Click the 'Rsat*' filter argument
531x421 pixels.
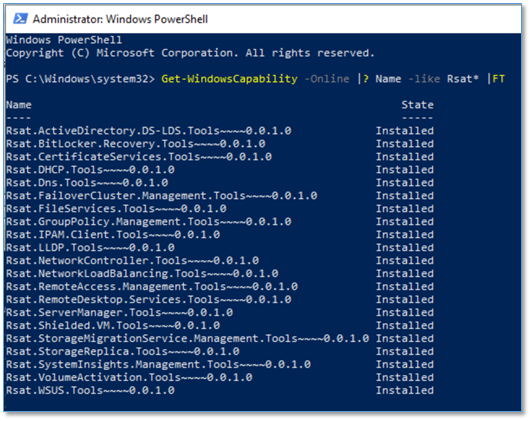click(x=463, y=79)
